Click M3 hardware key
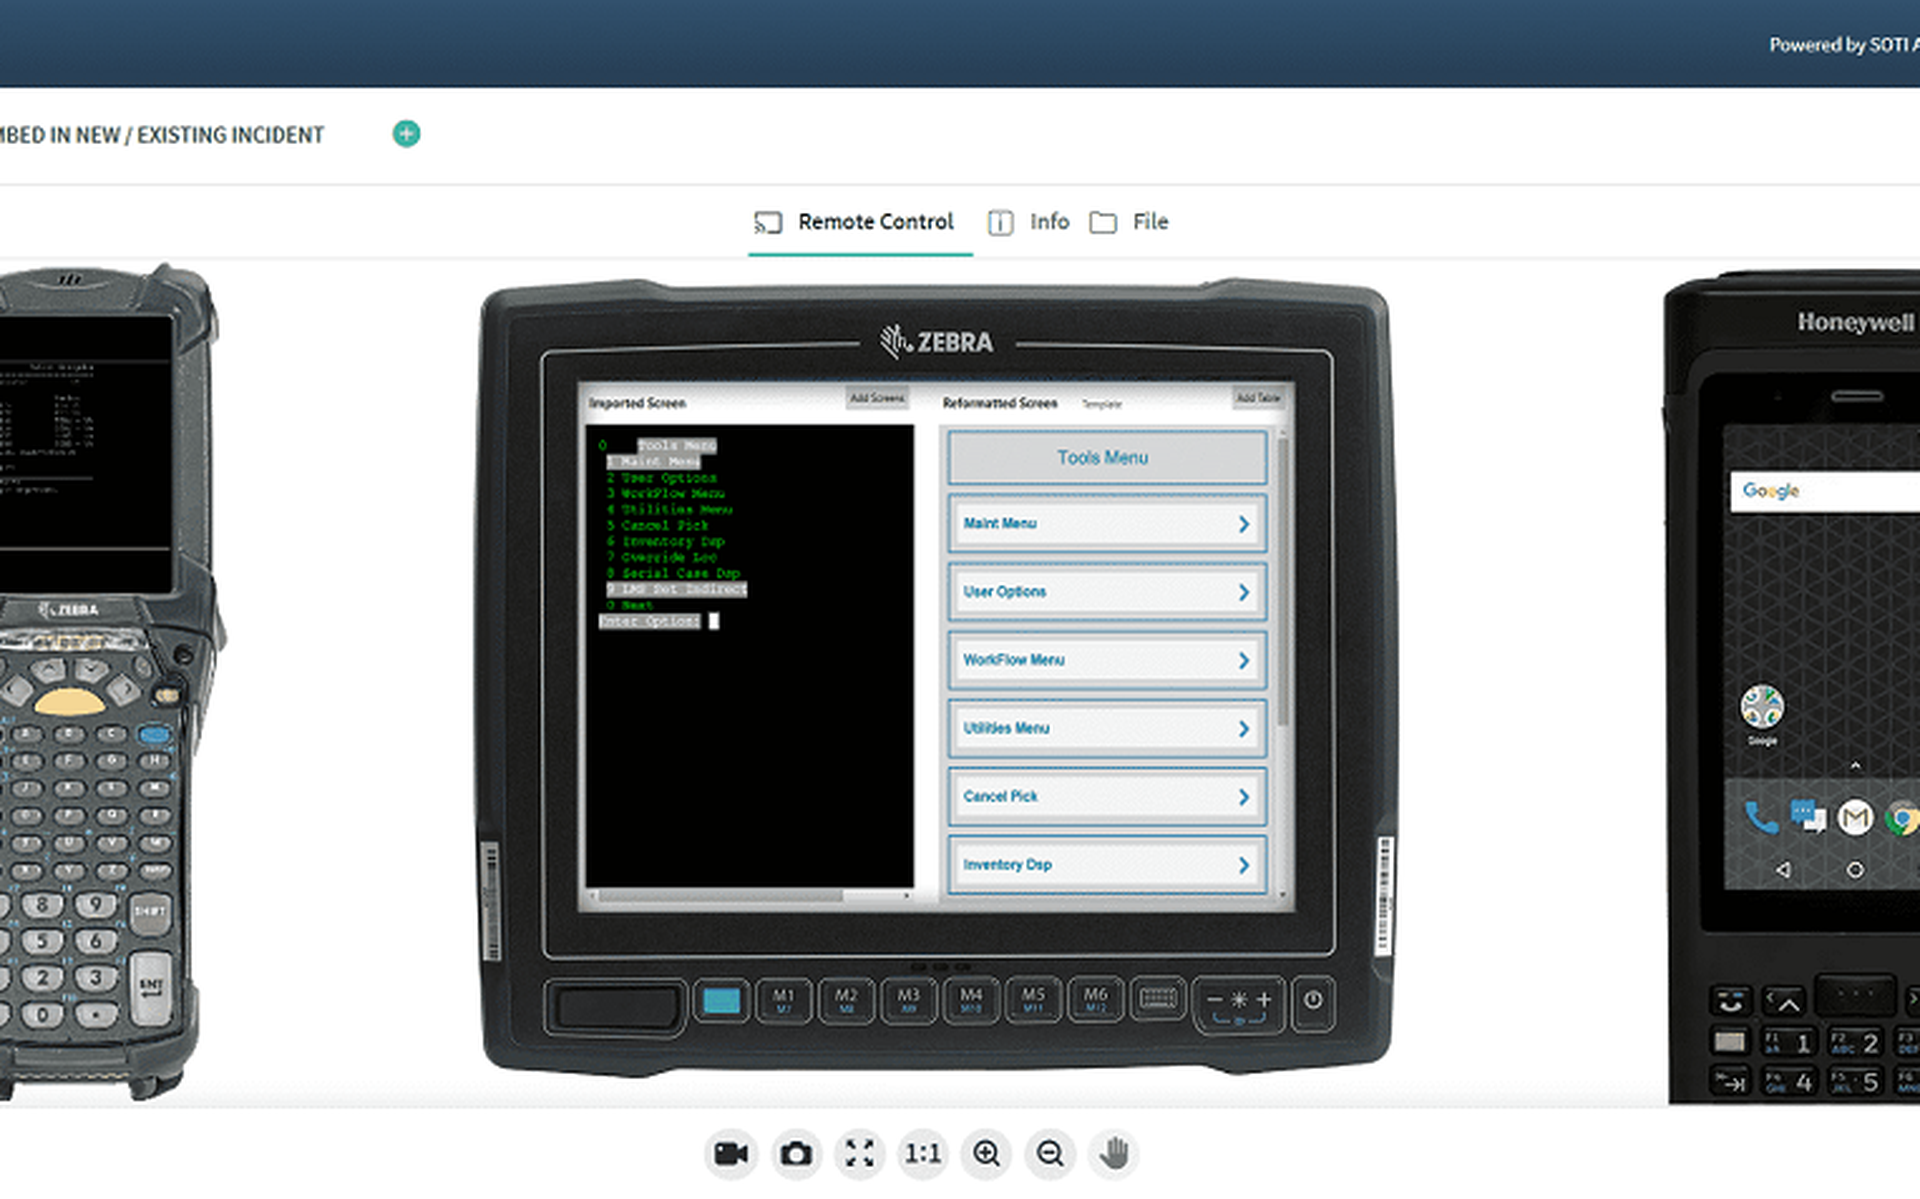 (908, 1000)
